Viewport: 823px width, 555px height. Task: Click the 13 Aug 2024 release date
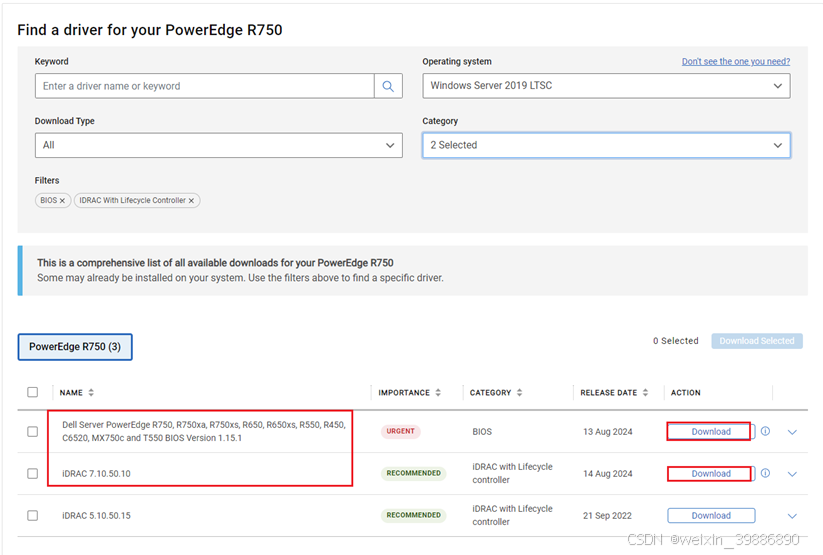[x=608, y=432]
